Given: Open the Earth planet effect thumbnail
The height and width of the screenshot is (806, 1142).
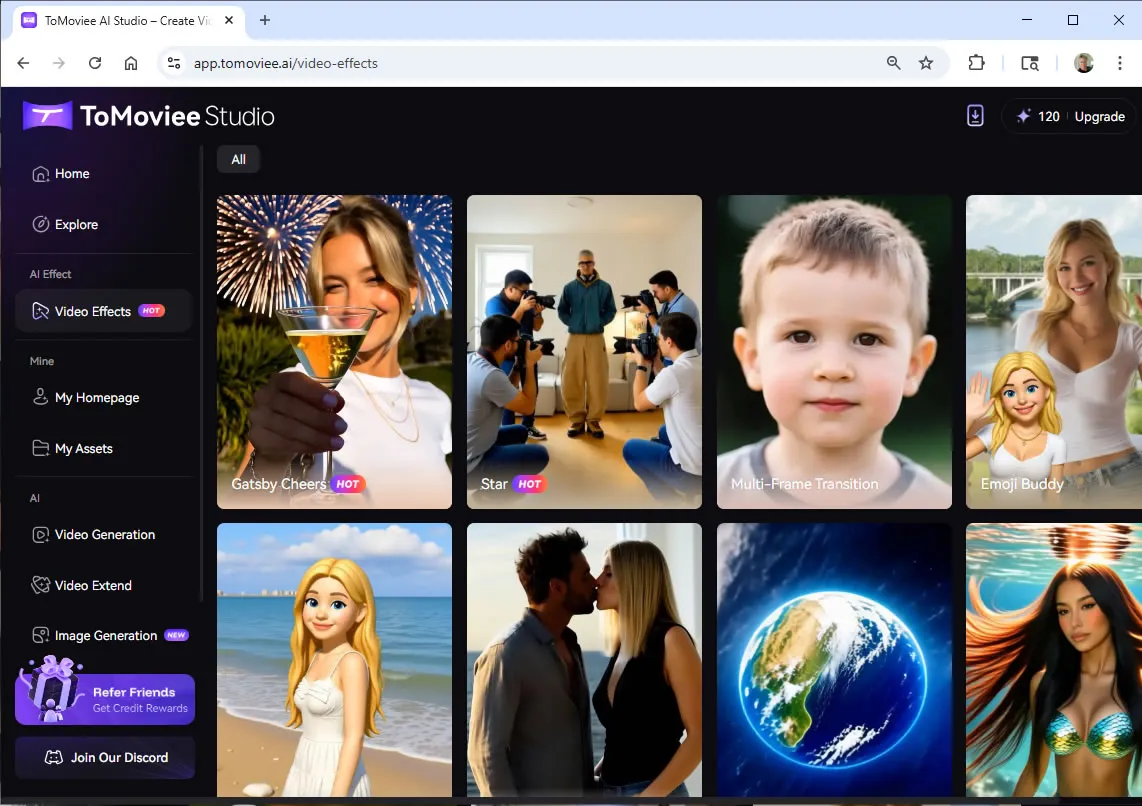Looking at the screenshot, I should point(834,660).
